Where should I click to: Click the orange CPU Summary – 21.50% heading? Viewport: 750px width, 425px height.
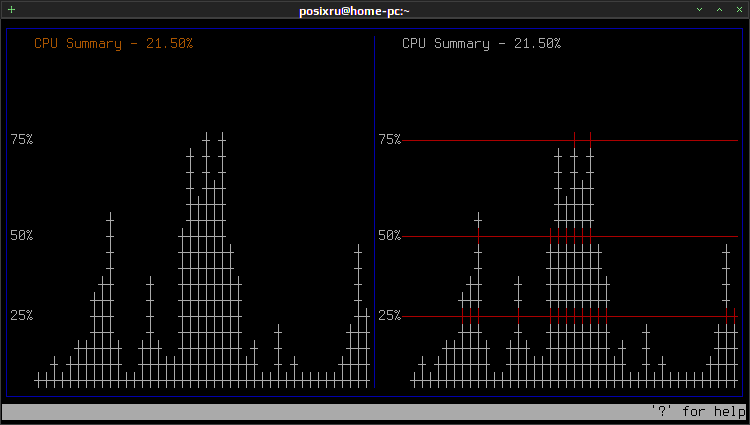114,44
